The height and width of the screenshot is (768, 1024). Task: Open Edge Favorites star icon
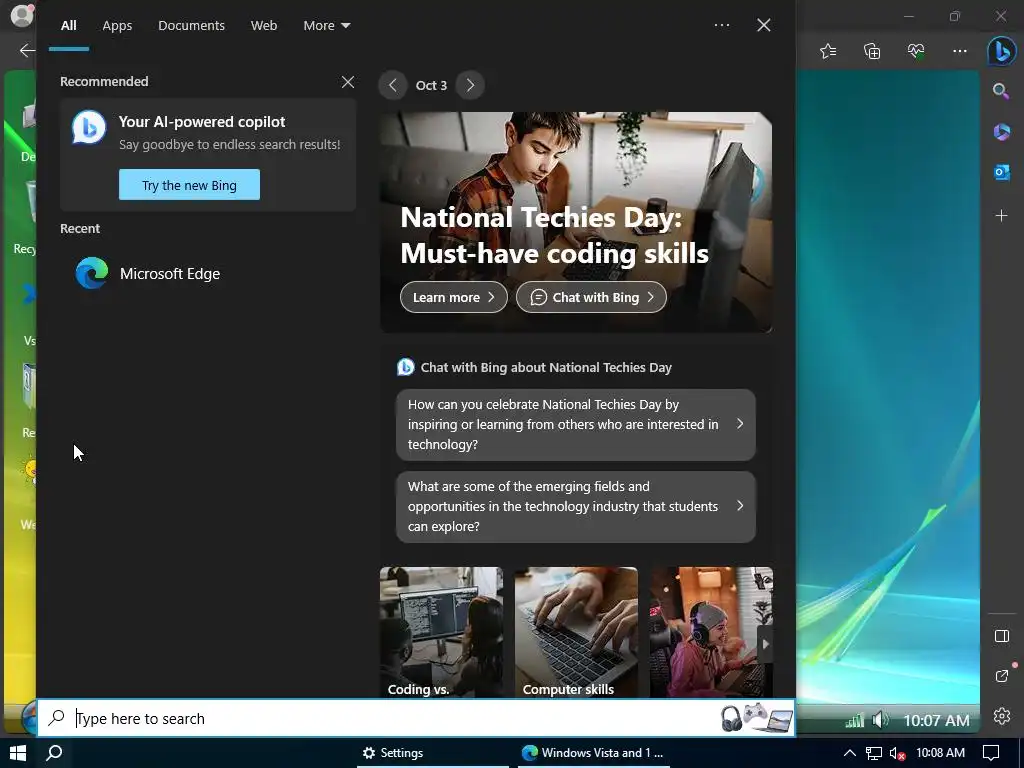coord(828,51)
